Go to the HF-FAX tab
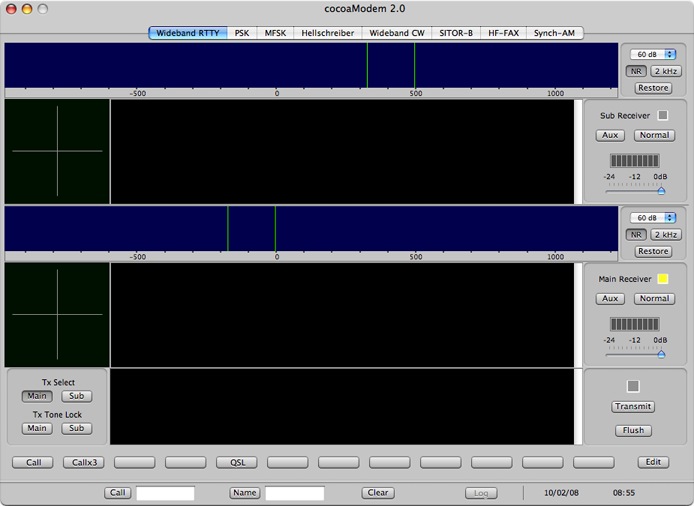The width and height of the screenshot is (694, 506). click(x=503, y=33)
